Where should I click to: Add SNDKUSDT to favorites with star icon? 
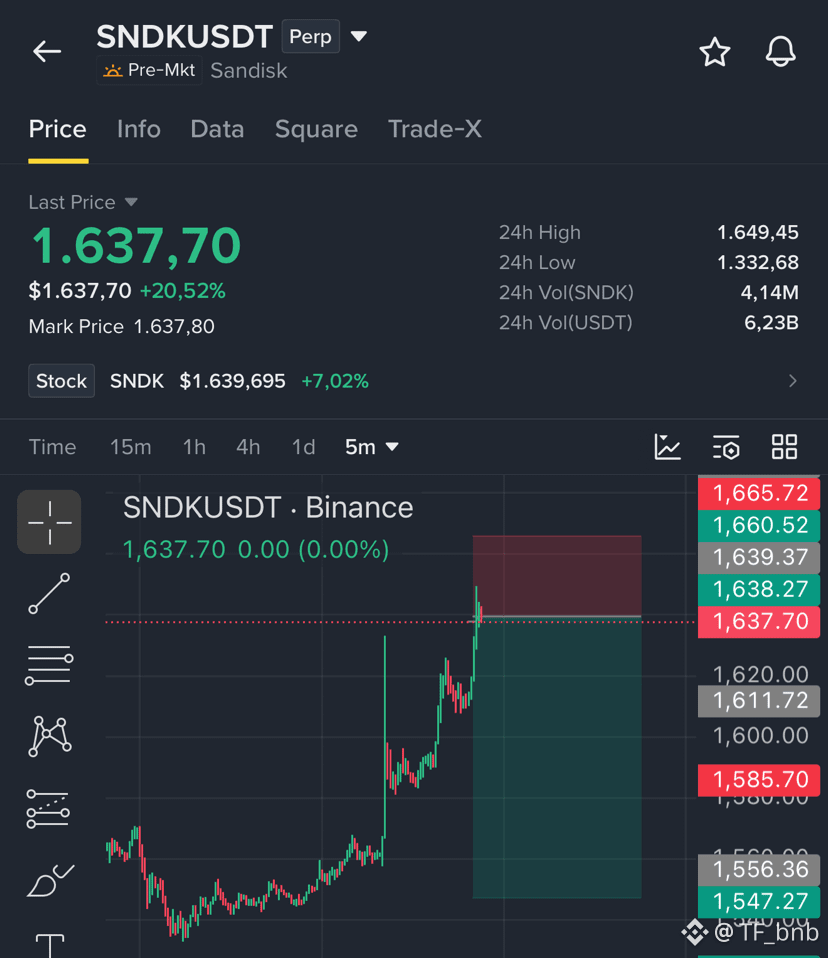click(714, 51)
